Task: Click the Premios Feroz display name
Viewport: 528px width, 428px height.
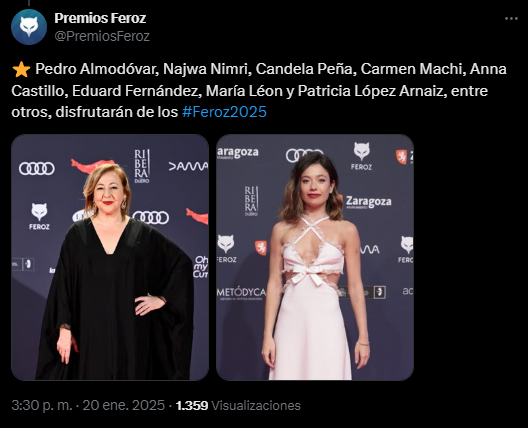Action: pyautogui.click(x=100, y=18)
